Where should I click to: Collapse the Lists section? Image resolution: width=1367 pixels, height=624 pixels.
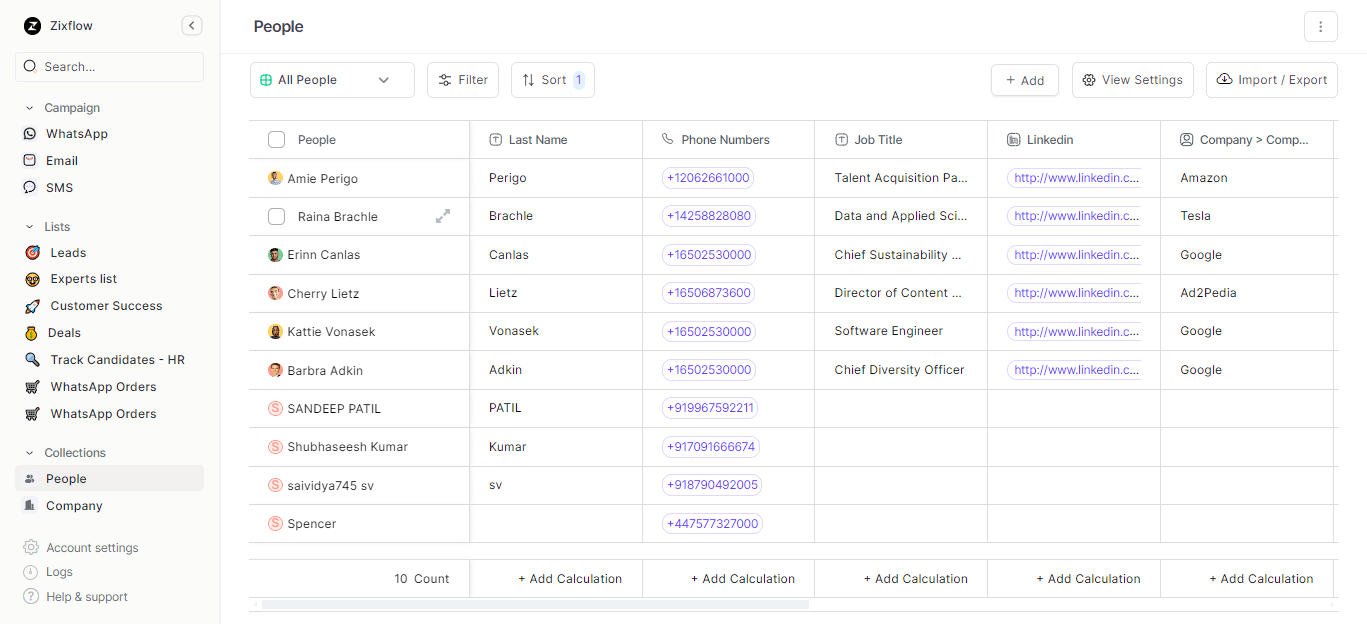pos(30,227)
